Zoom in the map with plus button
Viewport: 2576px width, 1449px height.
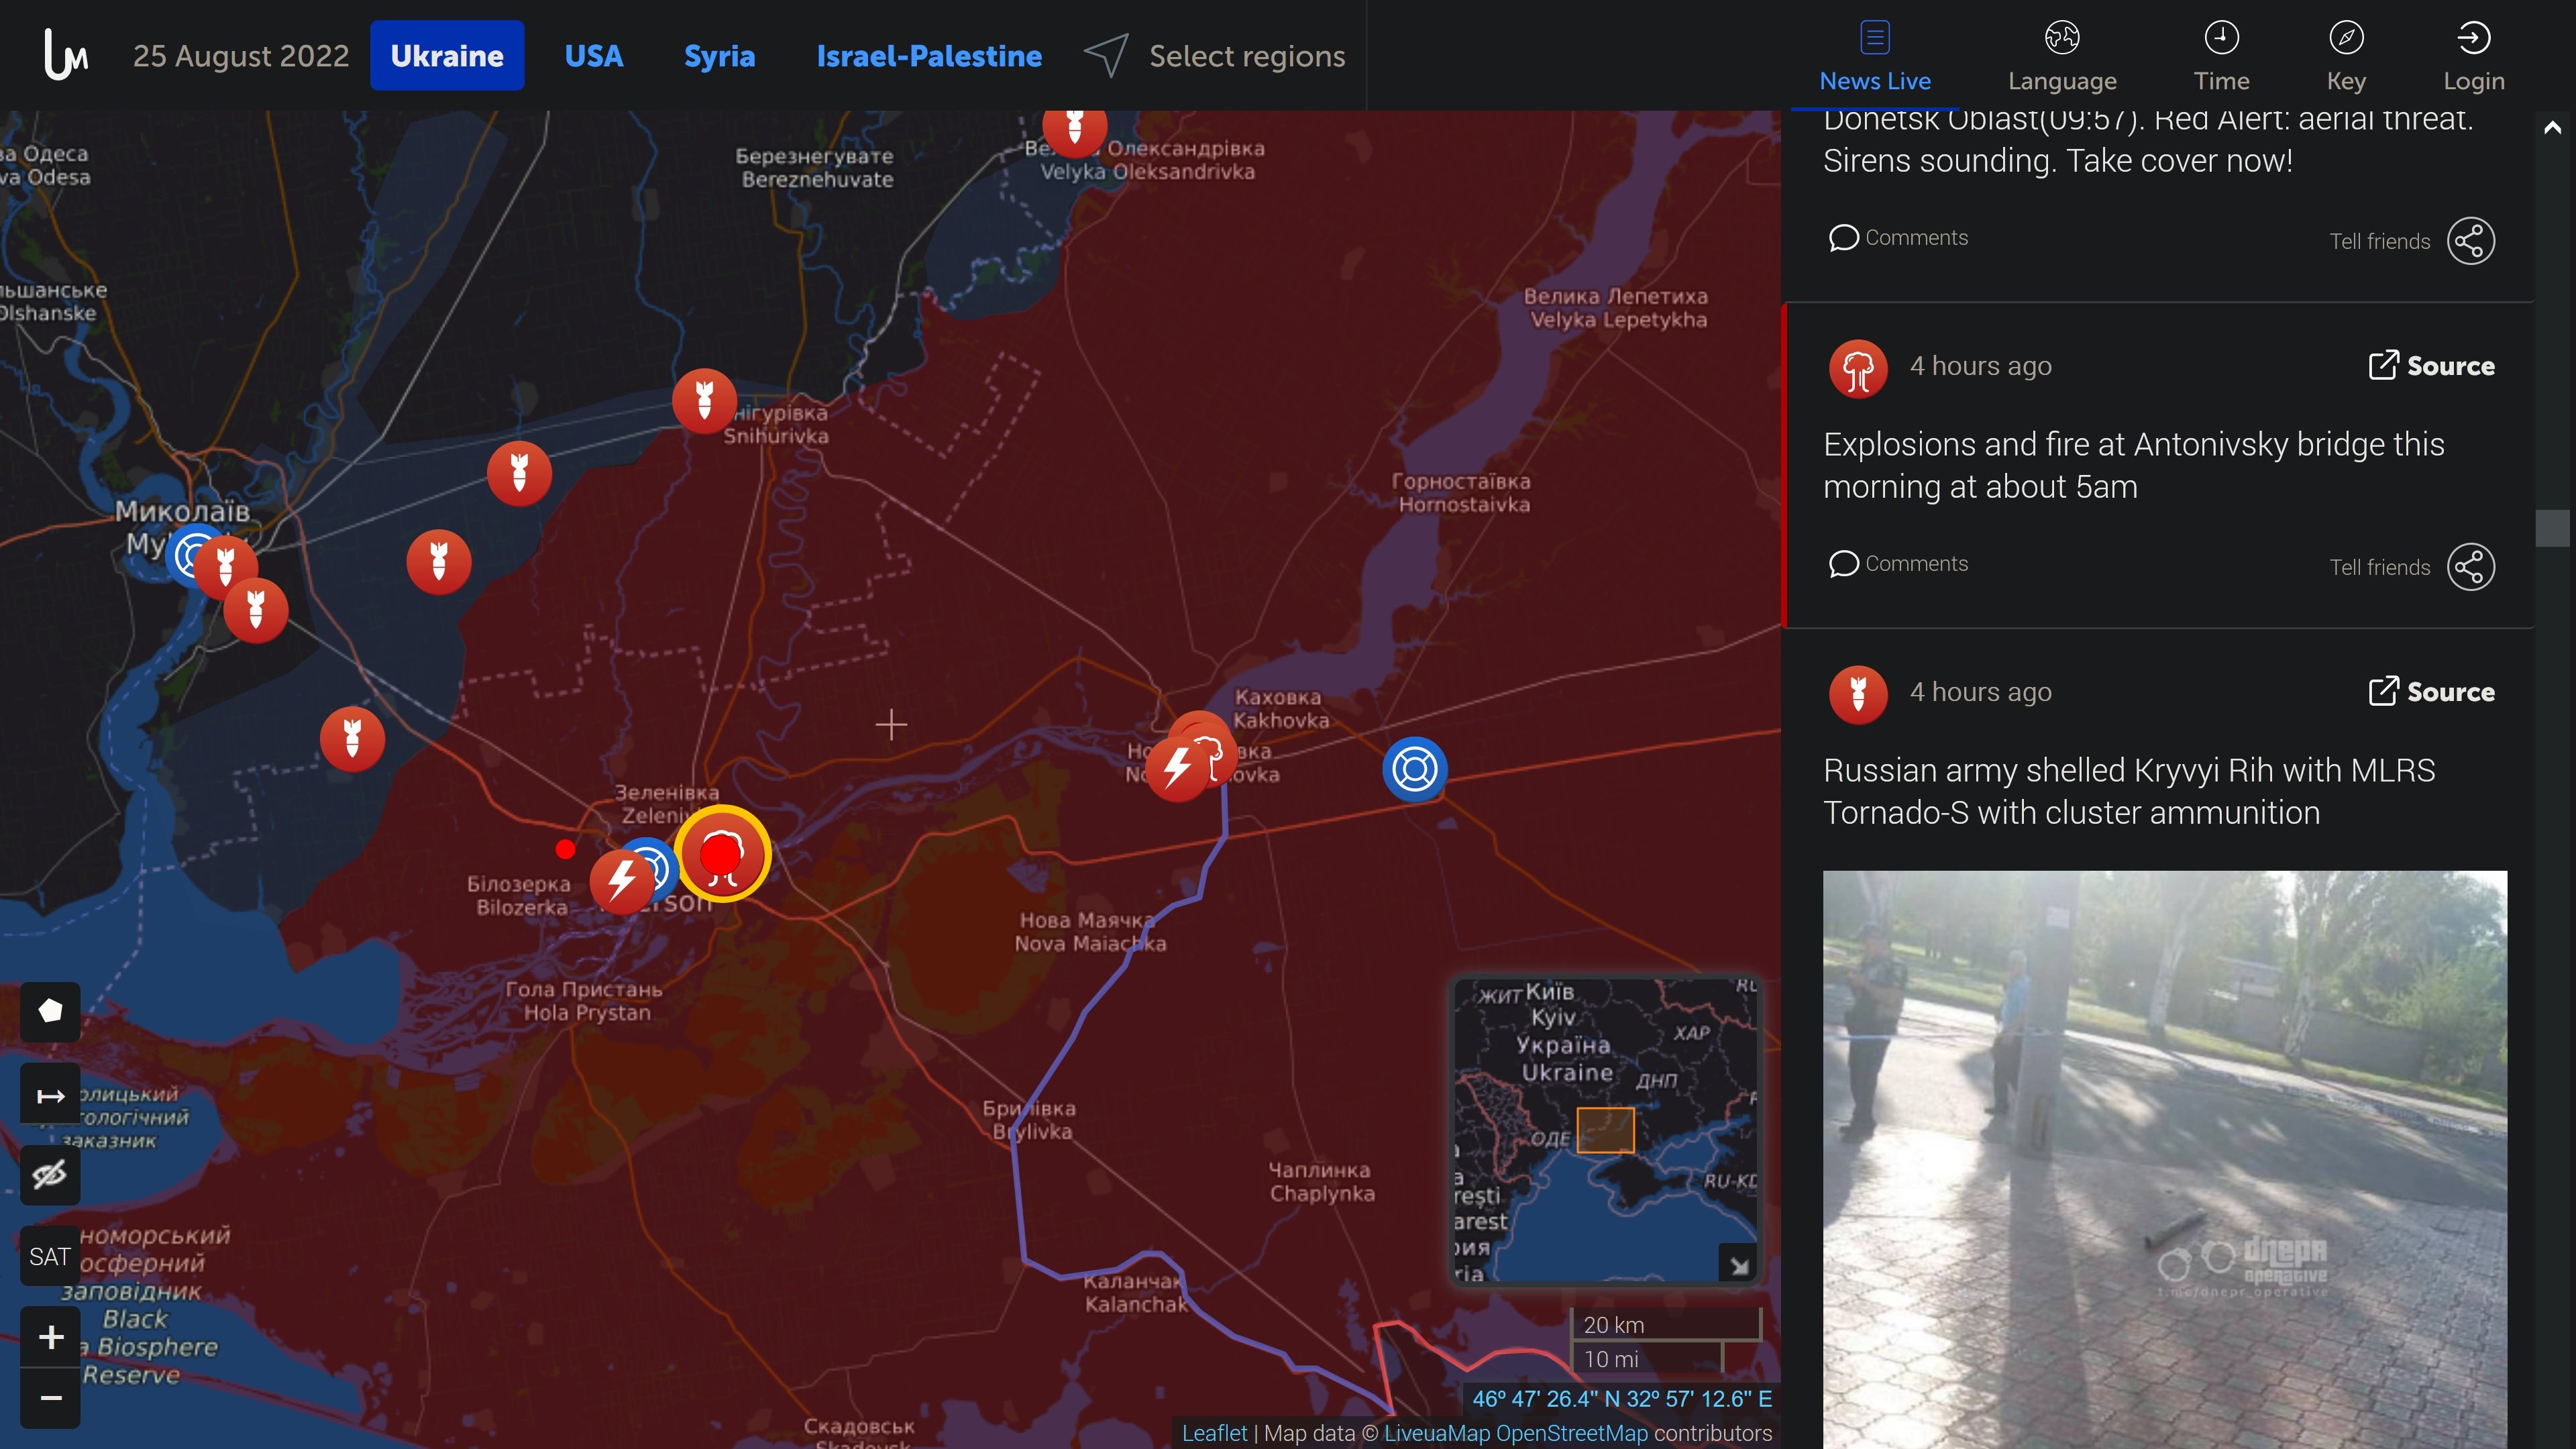(50, 1337)
